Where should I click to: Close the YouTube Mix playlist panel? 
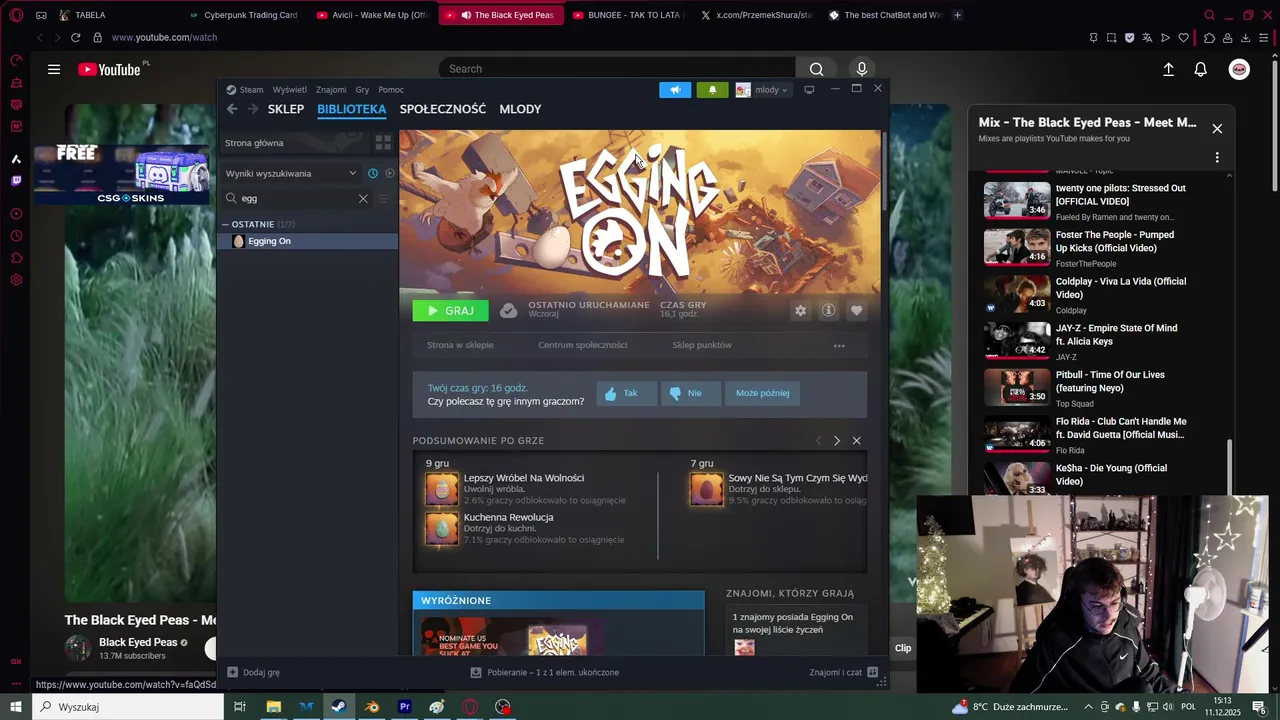(x=1217, y=129)
